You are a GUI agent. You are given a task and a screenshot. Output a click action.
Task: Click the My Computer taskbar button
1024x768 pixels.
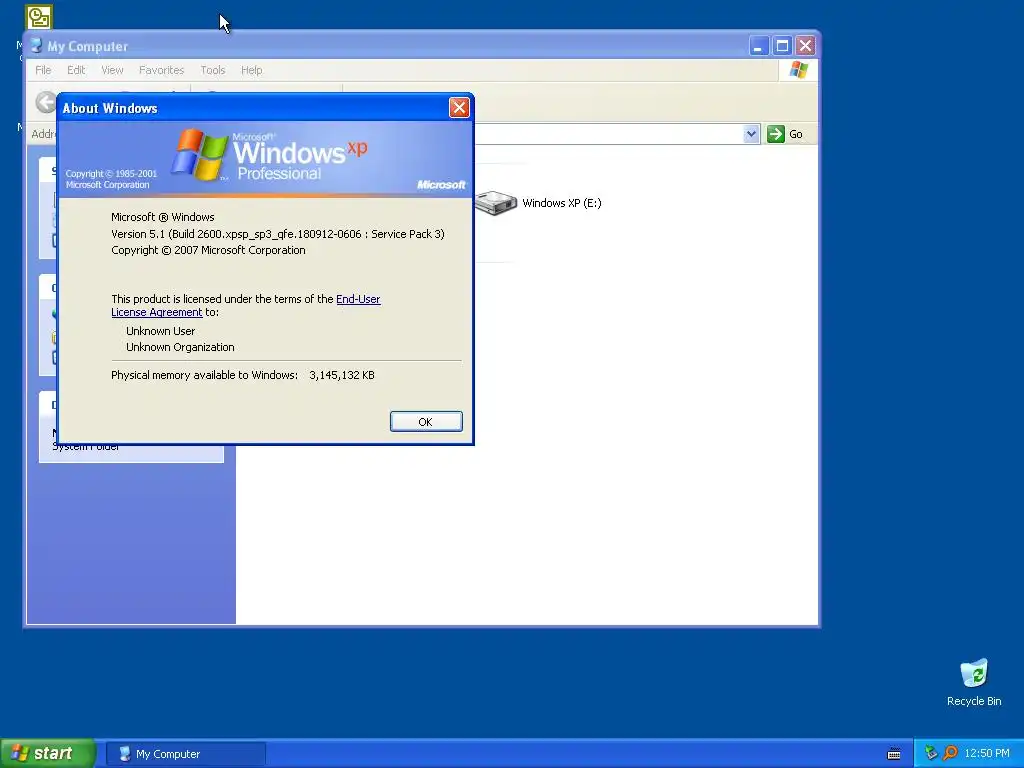coord(185,754)
